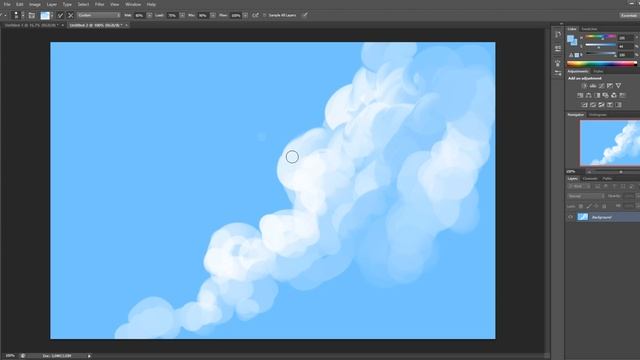Open the Custom blending combination dropdown
Screen dimensions: 640x360
99,15
